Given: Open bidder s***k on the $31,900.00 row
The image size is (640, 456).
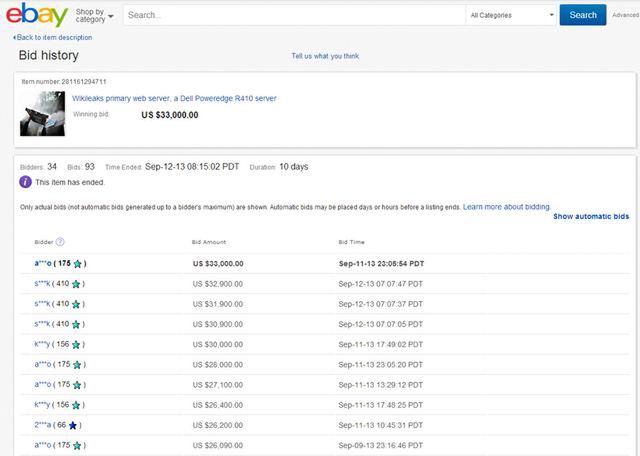Looking at the screenshot, I should 42,304.
